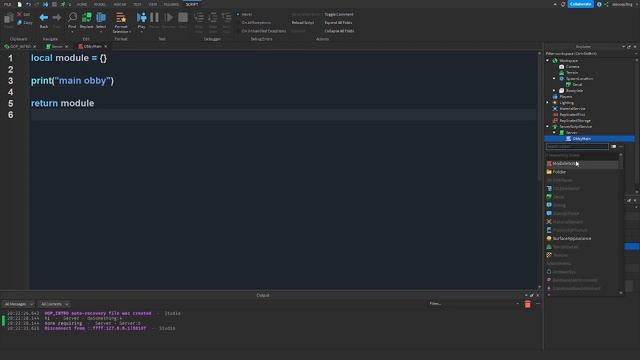Switch to the Server script tab
Screen dimensions: 640x360
(x=57, y=47)
